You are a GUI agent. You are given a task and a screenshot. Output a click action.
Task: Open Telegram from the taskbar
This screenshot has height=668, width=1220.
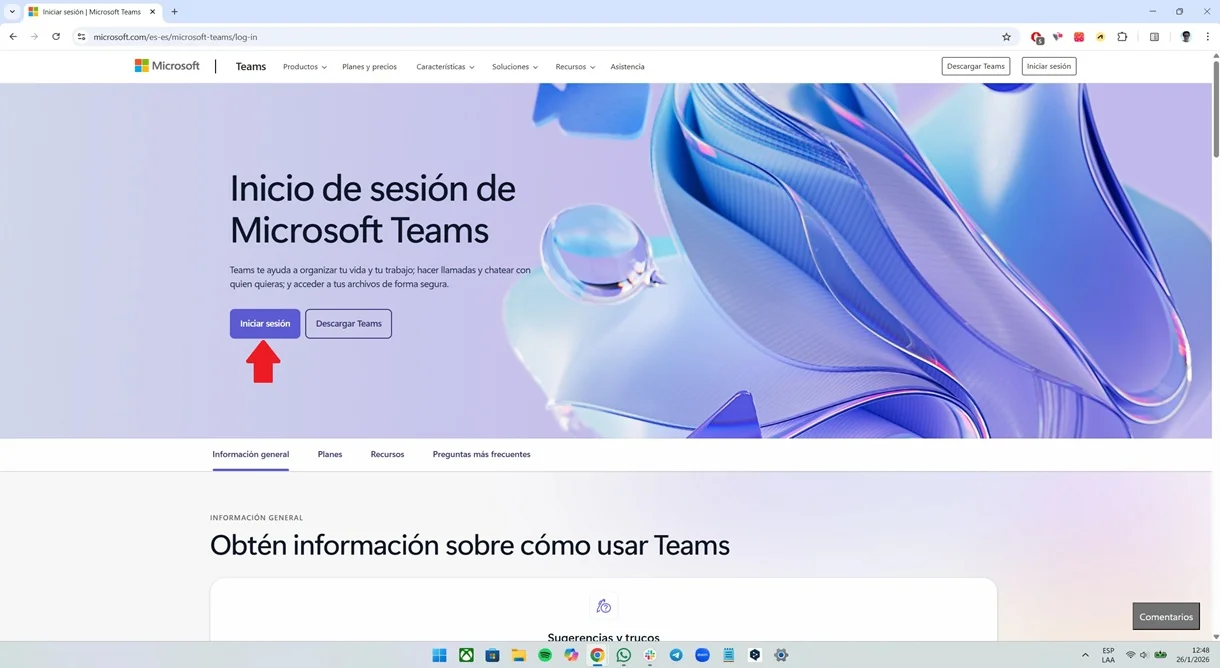click(x=676, y=655)
